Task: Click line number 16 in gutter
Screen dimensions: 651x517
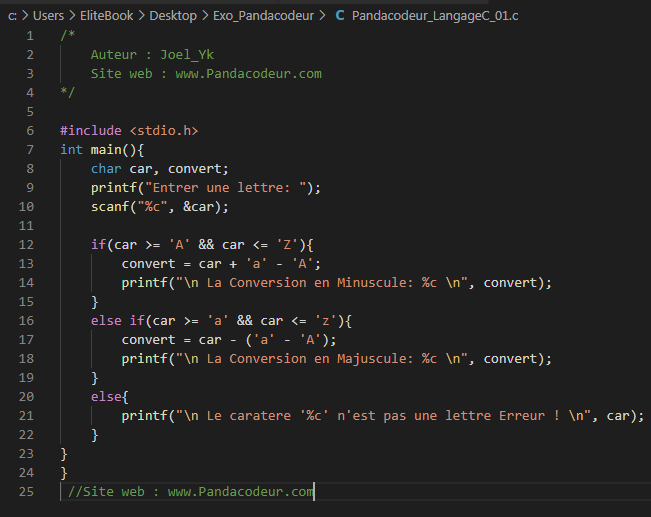Action: click(26, 321)
